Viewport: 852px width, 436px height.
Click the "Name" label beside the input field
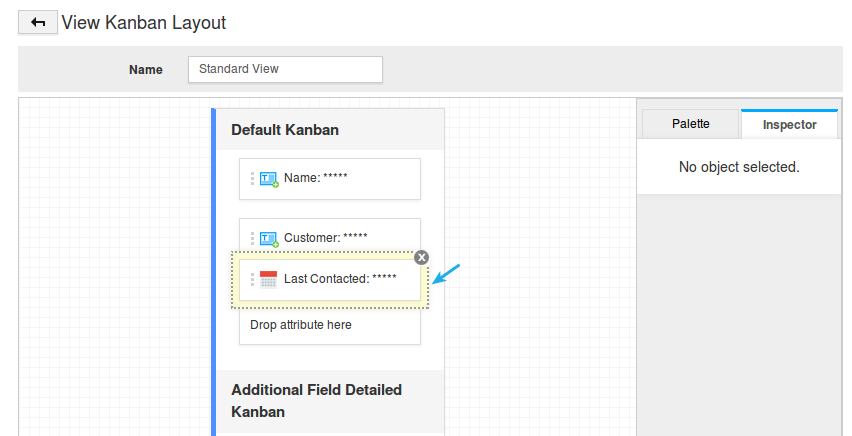(x=145, y=70)
